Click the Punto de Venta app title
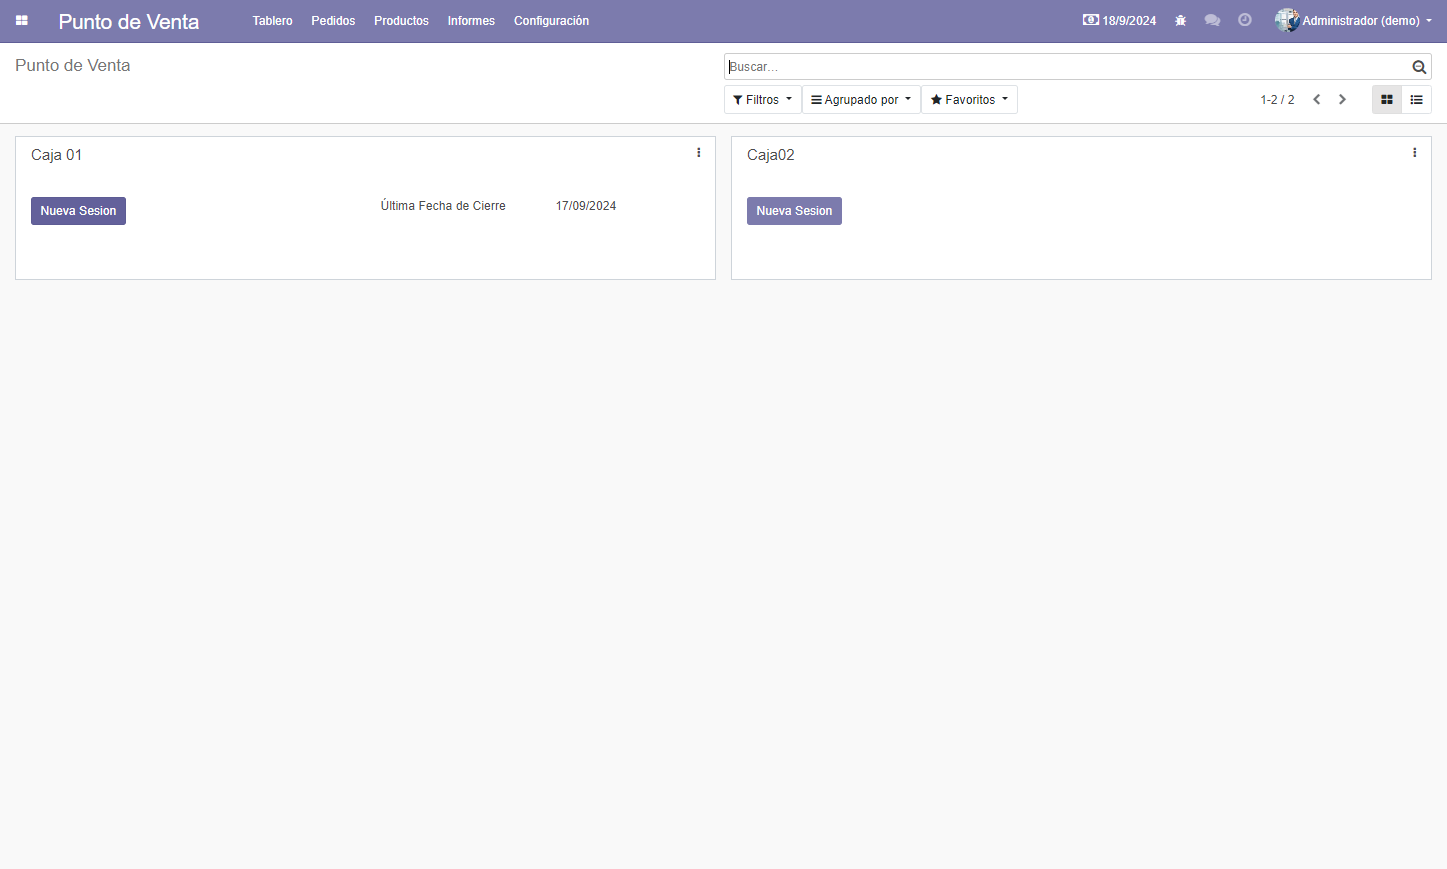The height and width of the screenshot is (869, 1447). tap(129, 22)
